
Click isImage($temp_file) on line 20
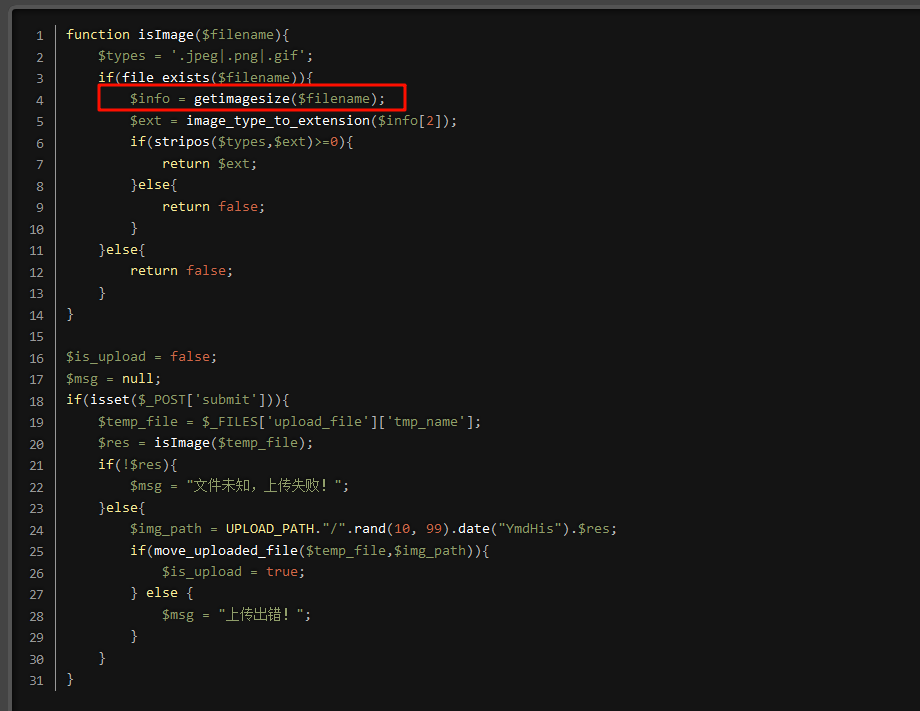229,443
